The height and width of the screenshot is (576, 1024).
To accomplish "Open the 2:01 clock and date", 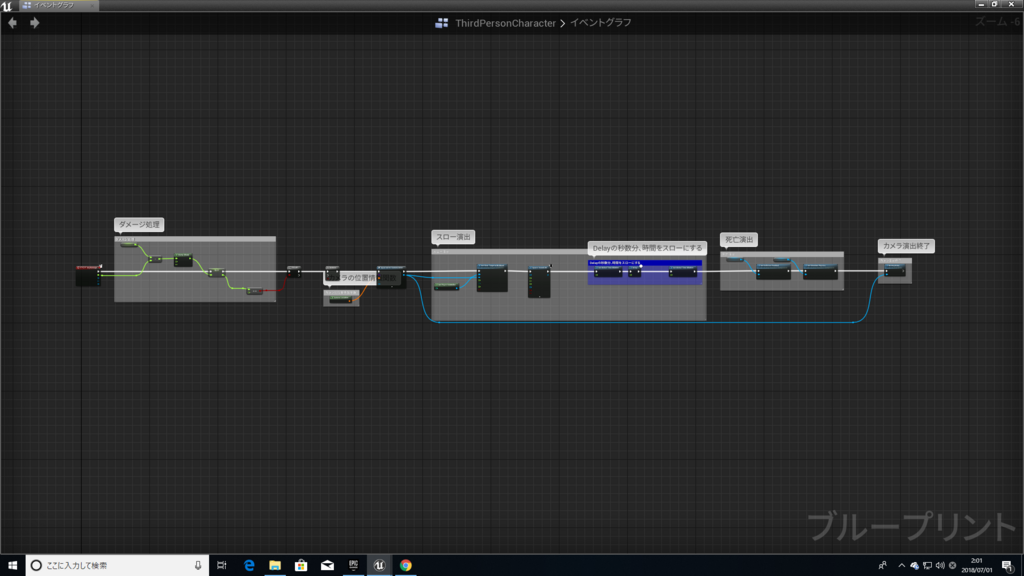I will click(976, 566).
